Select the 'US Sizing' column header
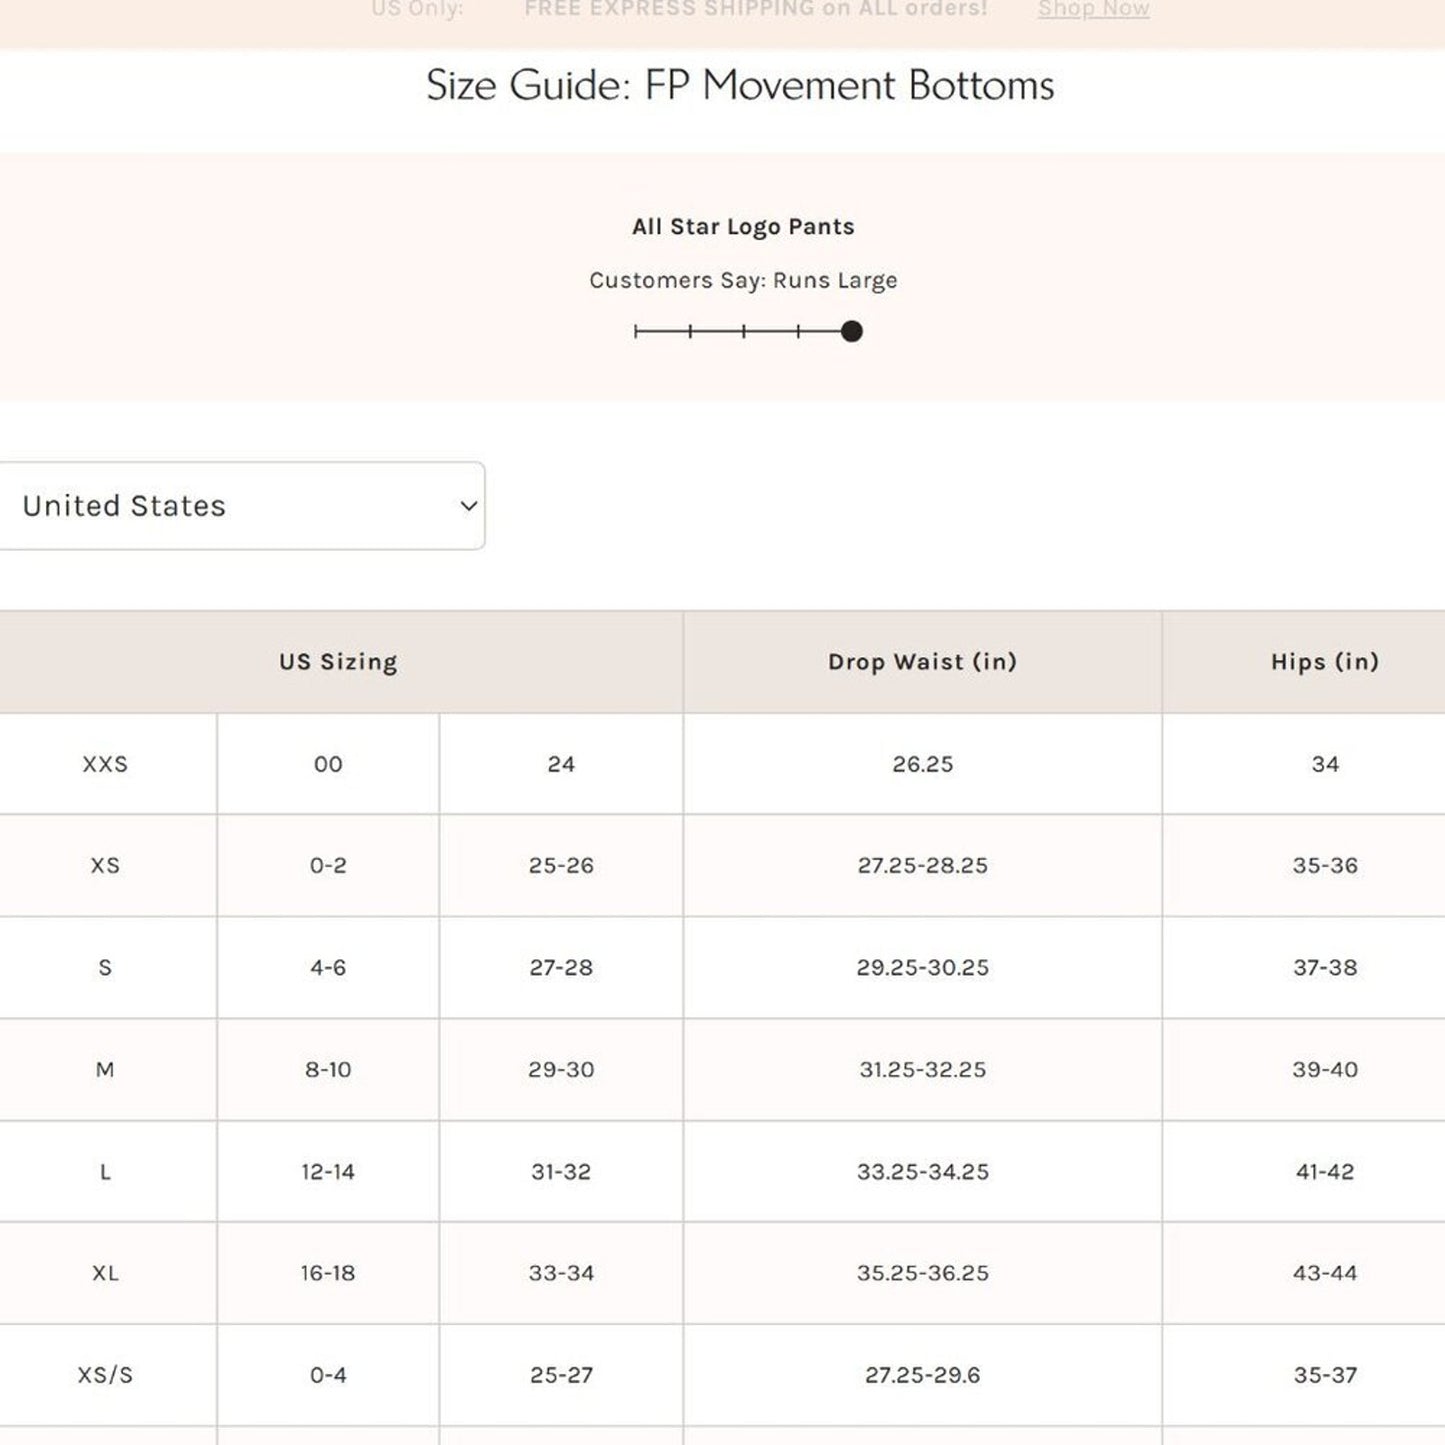 (x=337, y=661)
